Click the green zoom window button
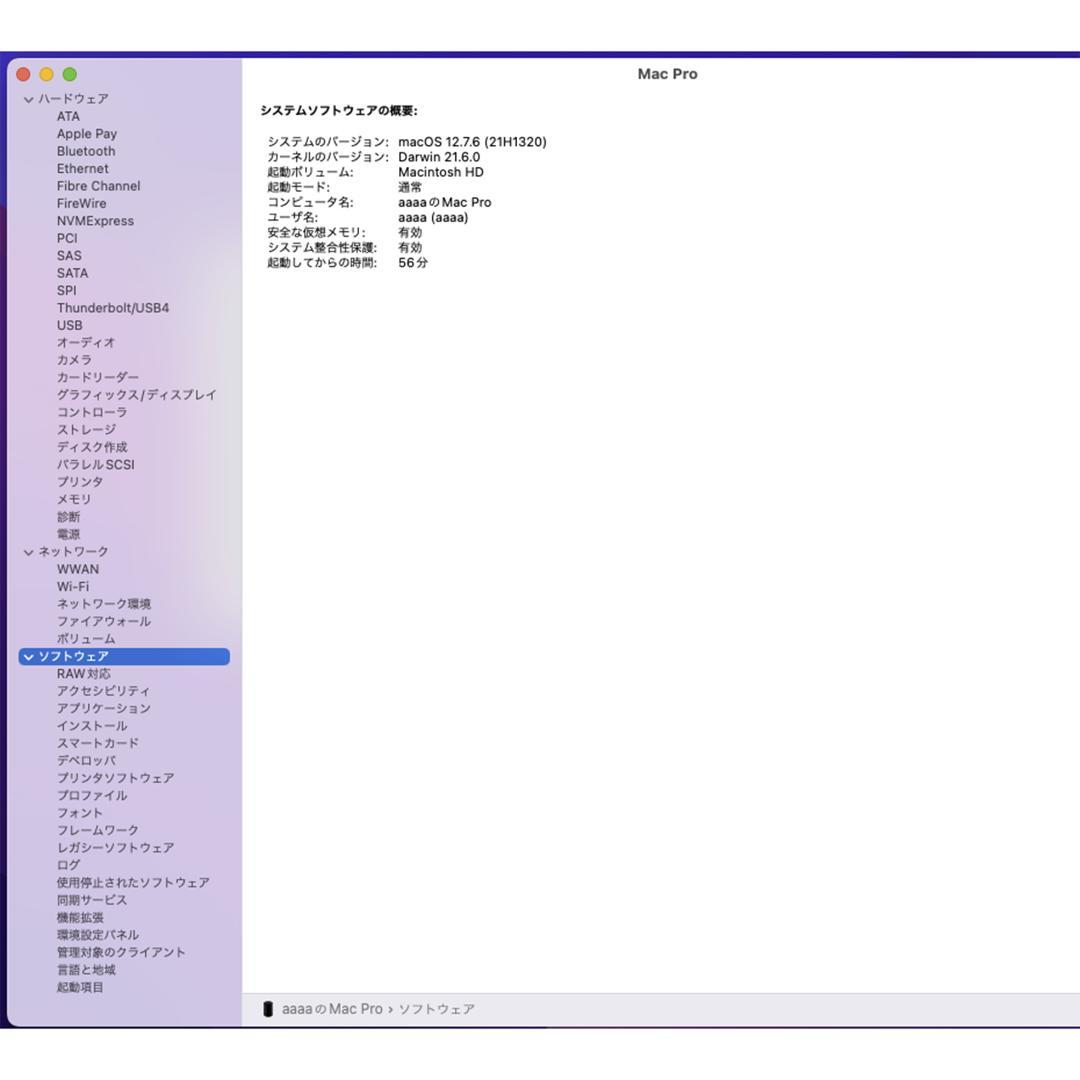The image size is (1080, 1080). coord(70,74)
